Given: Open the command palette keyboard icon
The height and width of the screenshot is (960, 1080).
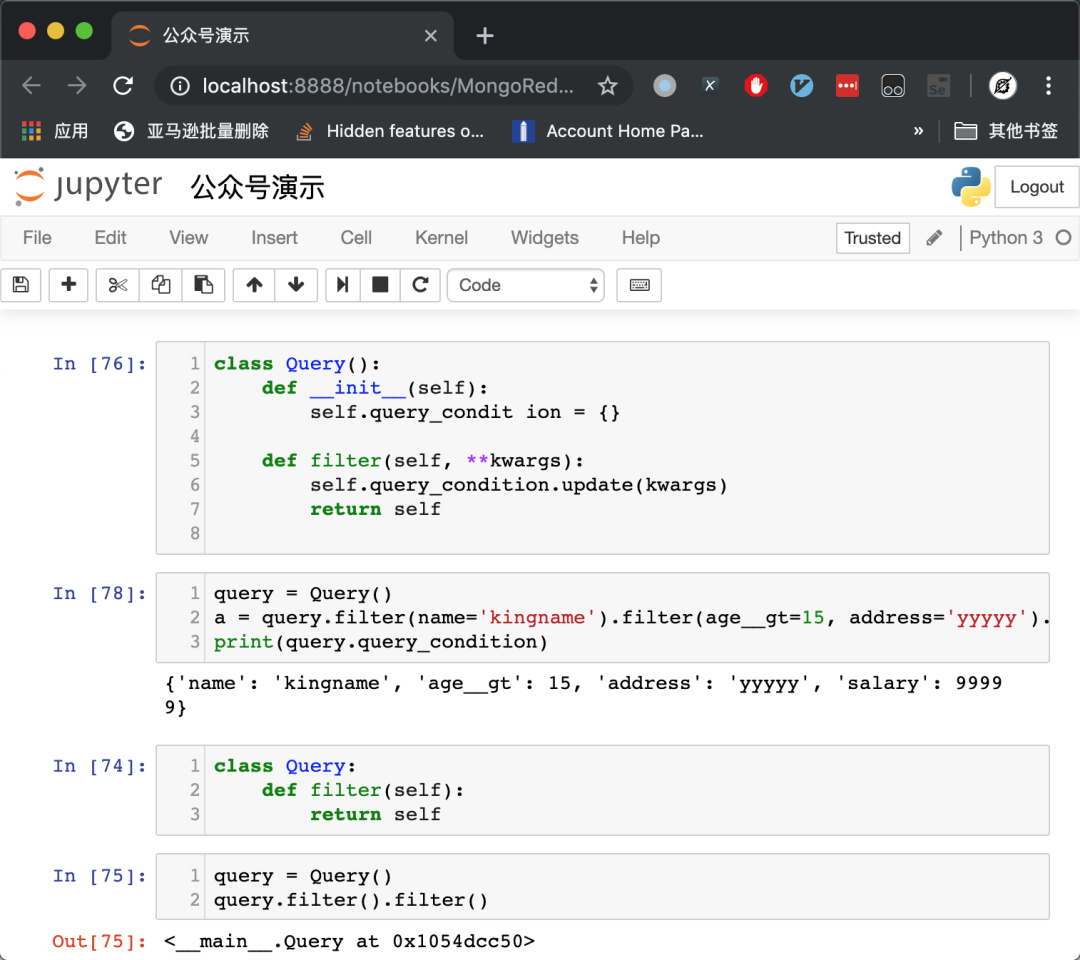Looking at the screenshot, I should [x=639, y=285].
